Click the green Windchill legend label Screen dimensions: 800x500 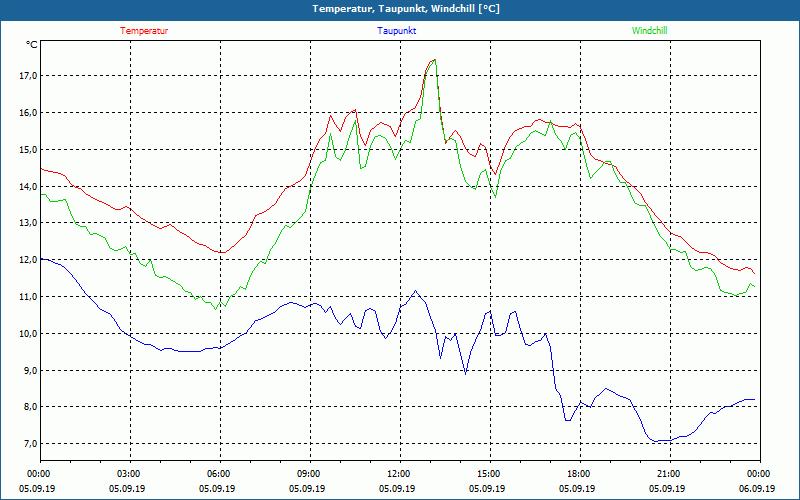coord(649,31)
